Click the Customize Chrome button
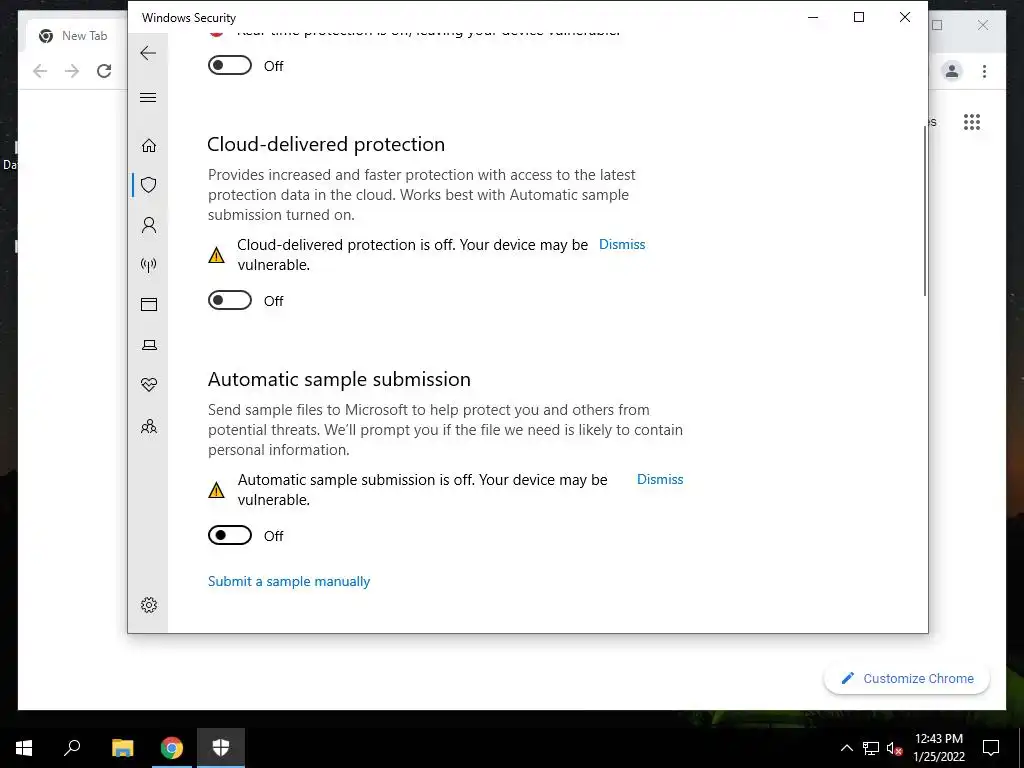The height and width of the screenshot is (768, 1024). coord(906,679)
